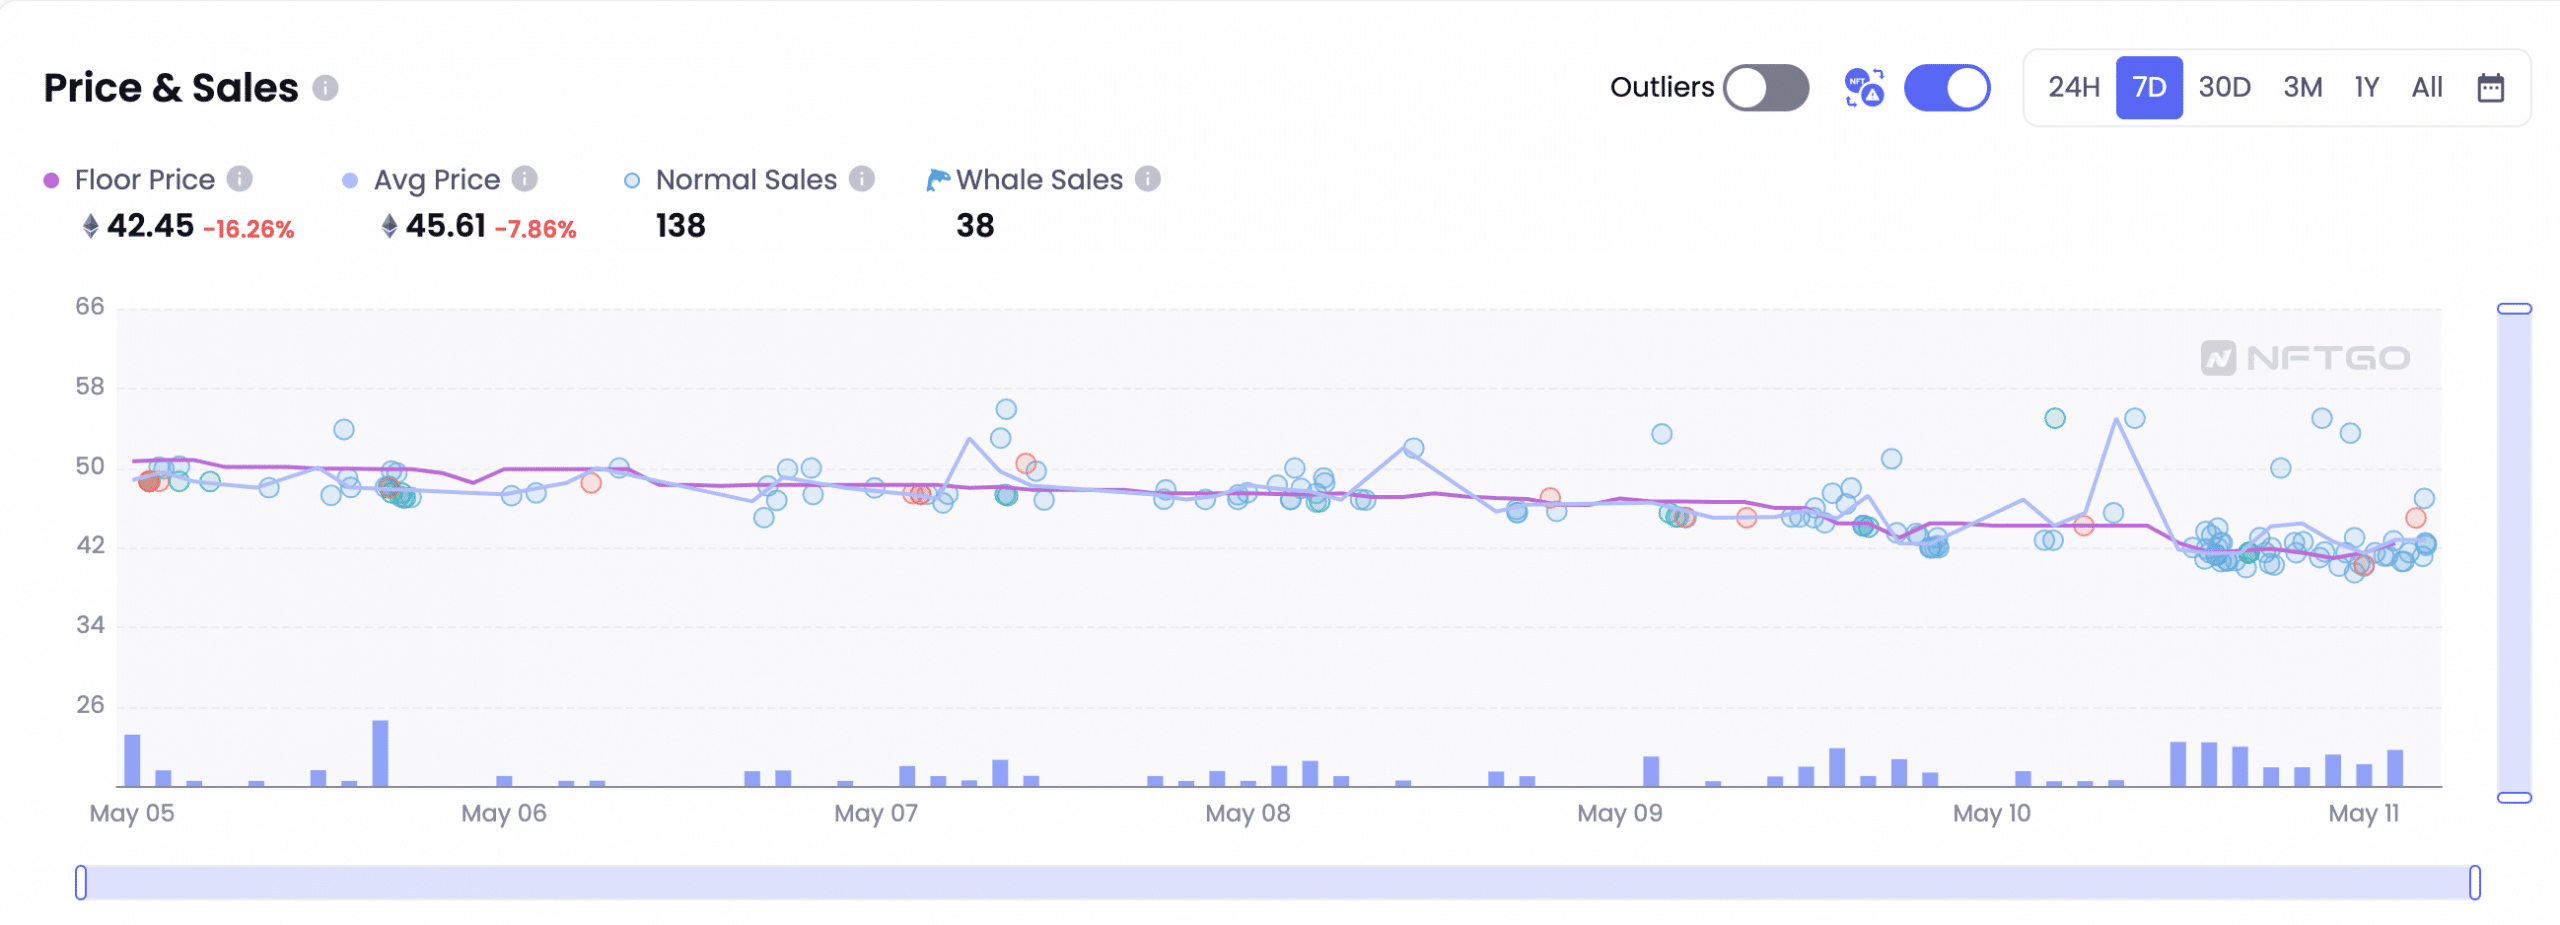Click the Whale Sales info icon
The width and height of the screenshot is (2560, 925).
pos(1148,179)
